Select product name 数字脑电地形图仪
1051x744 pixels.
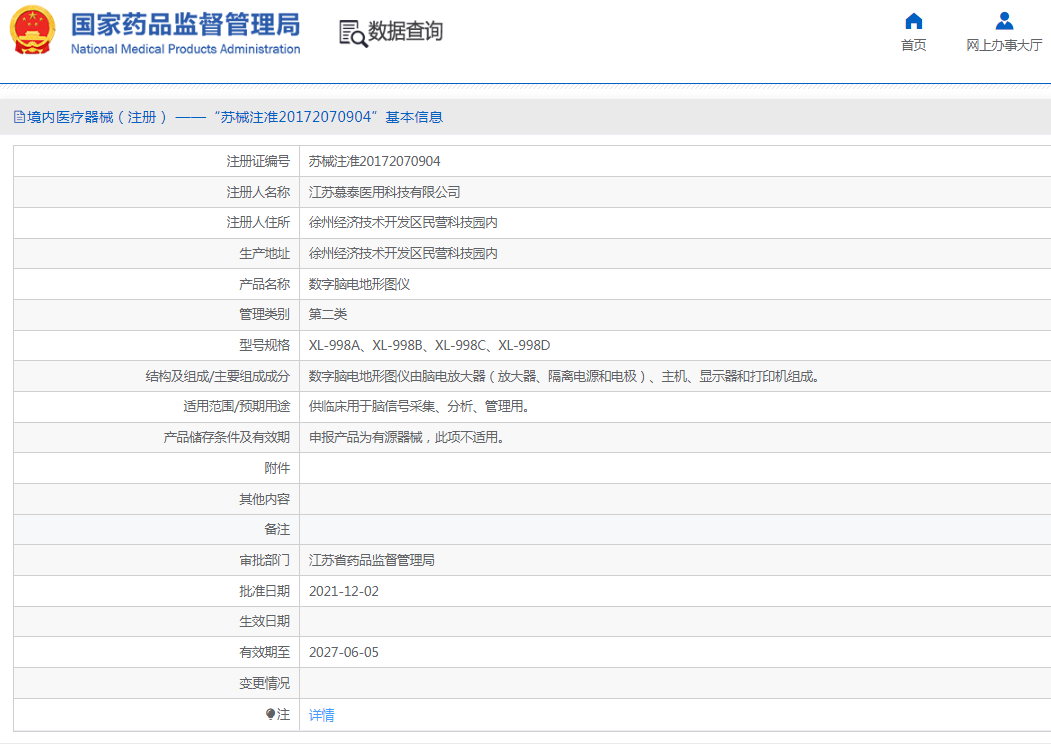click(x=359, y=284)
